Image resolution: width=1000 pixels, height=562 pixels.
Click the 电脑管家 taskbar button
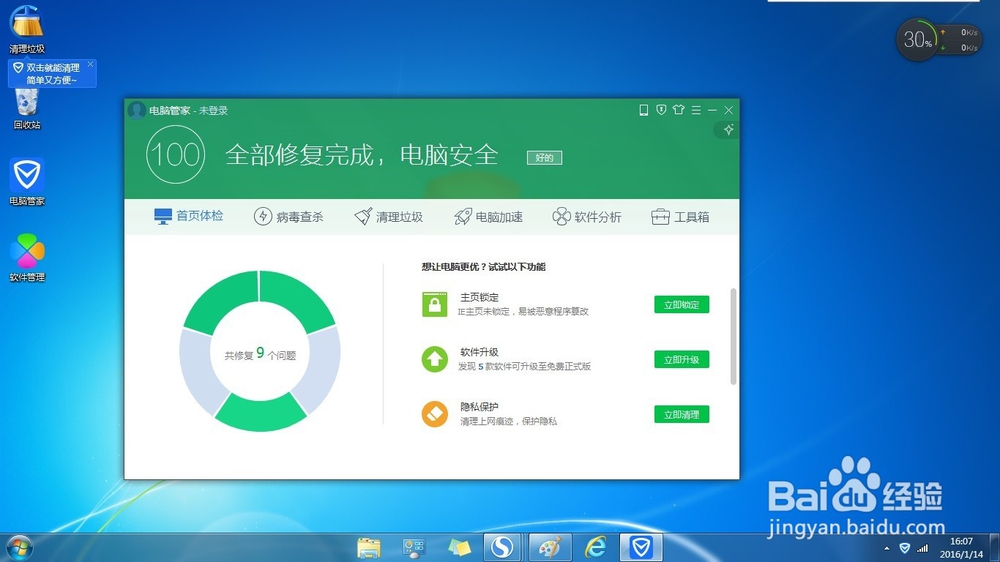point(641,547)
